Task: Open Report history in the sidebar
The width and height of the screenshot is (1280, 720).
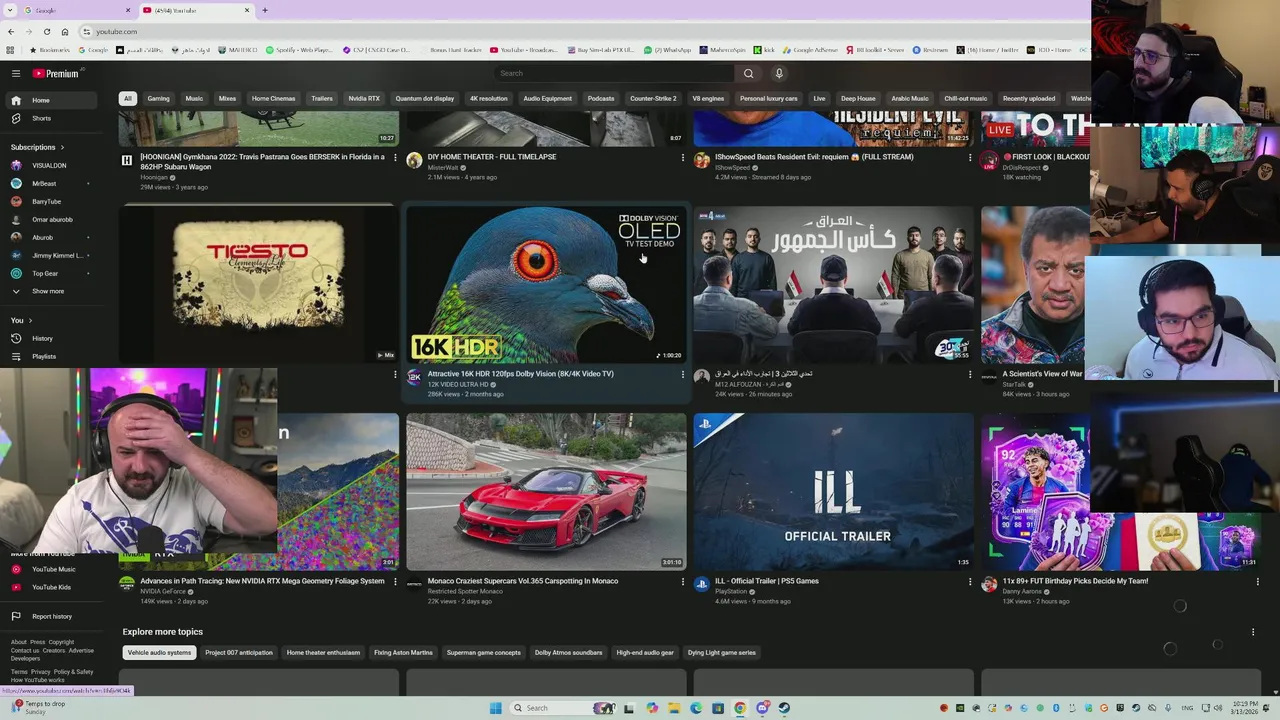Action: 52,616
